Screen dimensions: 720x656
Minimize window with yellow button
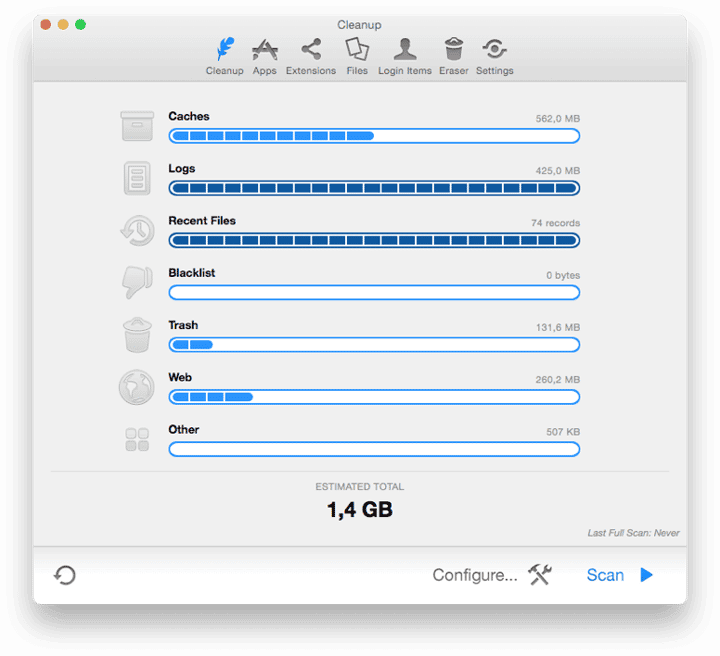[63, 24]
